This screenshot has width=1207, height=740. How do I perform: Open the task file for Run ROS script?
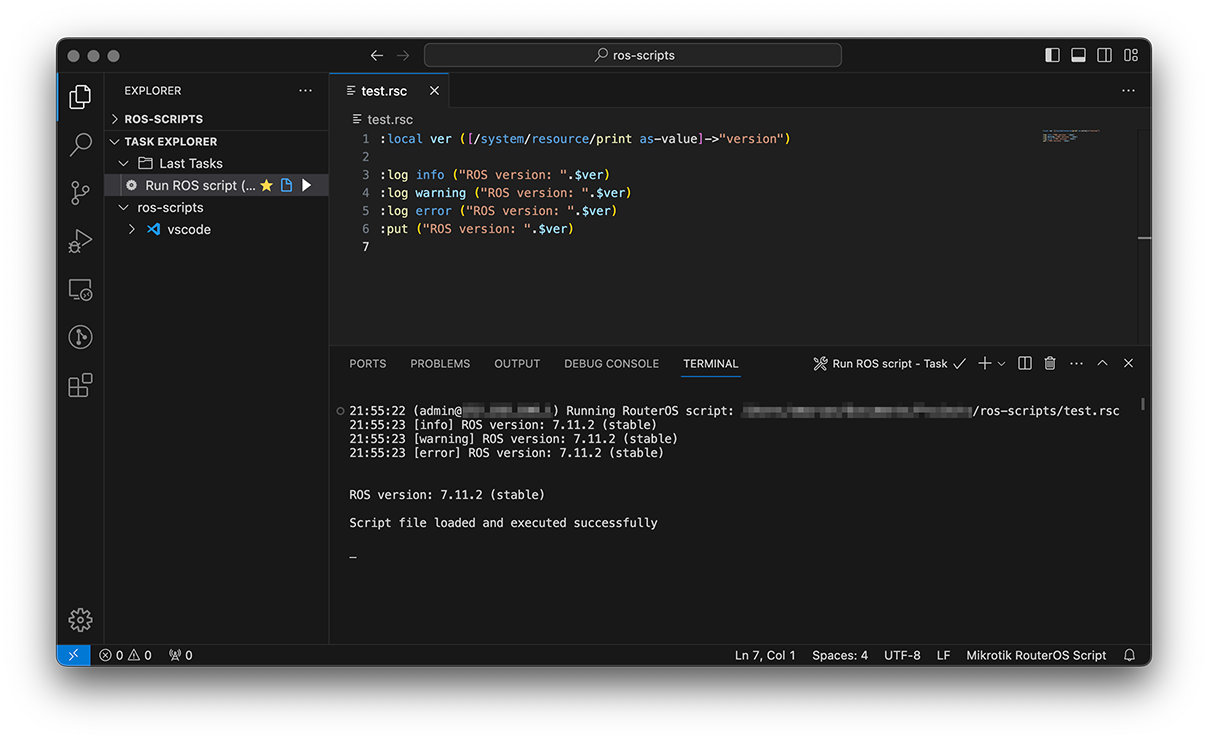coord(286,185)
